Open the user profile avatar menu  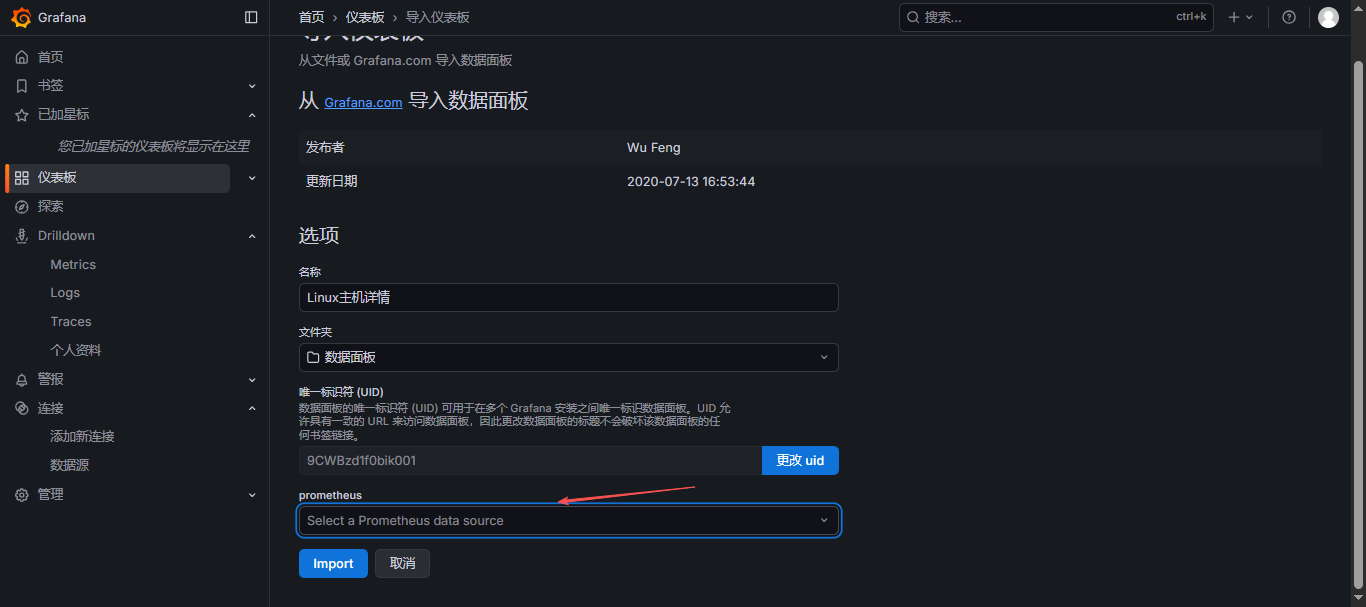[x=1328, y=17]
